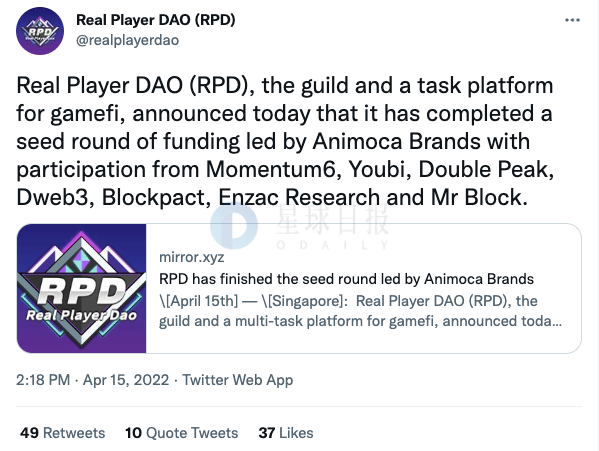Click the tweet text line mentioning Momentum6
The image size is (599, 451).
coord(285,169)
